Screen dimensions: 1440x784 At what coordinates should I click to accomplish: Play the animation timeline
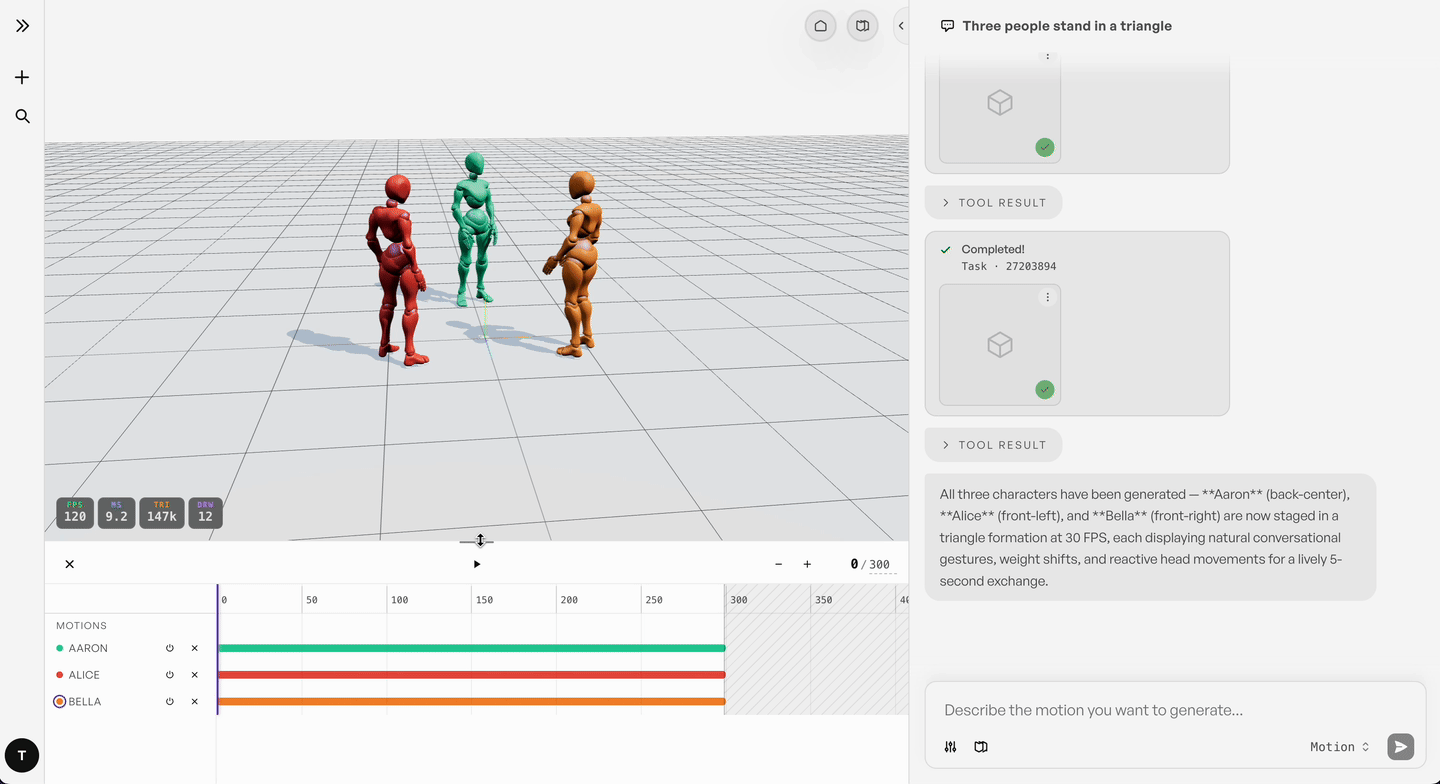tap(477, 564)
